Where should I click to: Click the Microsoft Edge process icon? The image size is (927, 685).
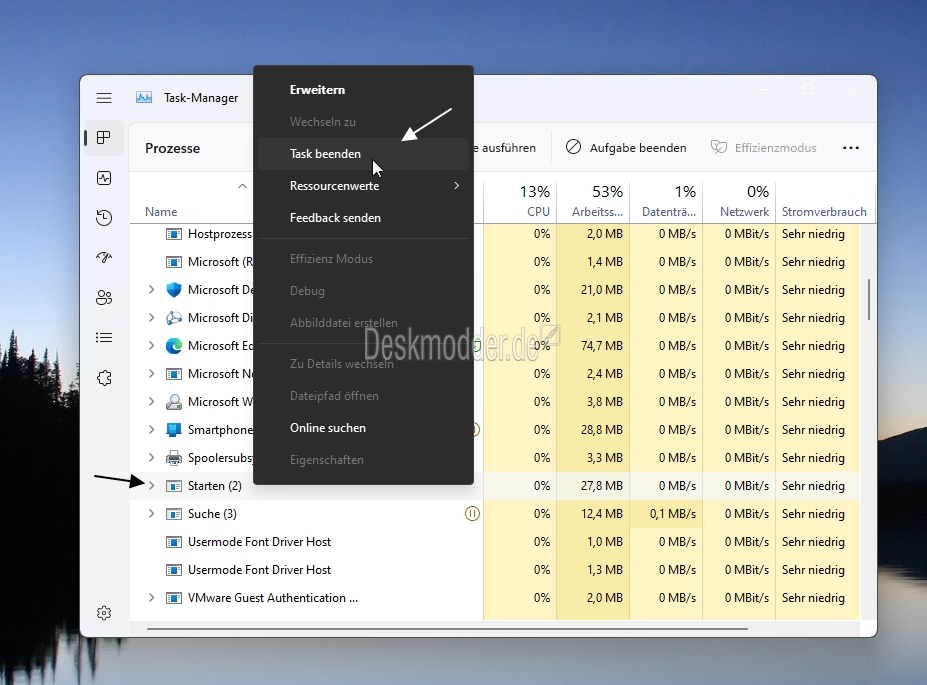174,346
